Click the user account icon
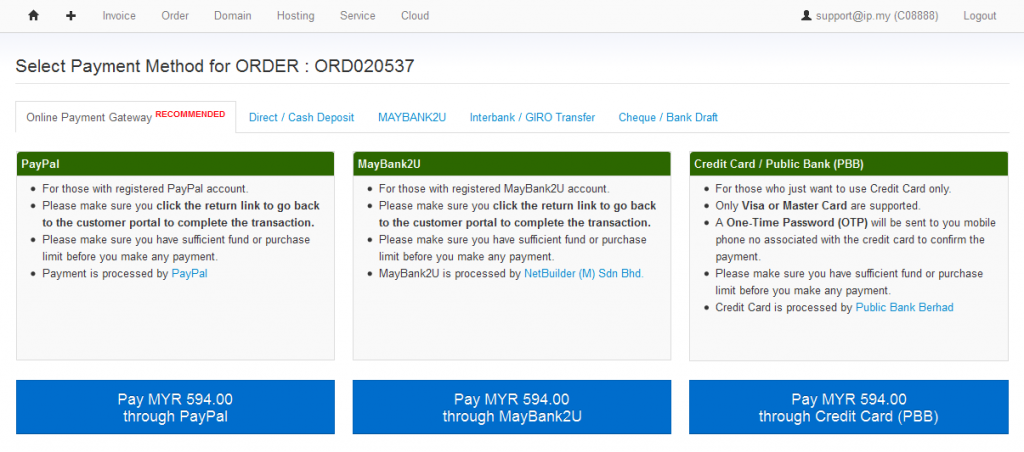This screenshot has height=452, width=1024. (806, 15)
